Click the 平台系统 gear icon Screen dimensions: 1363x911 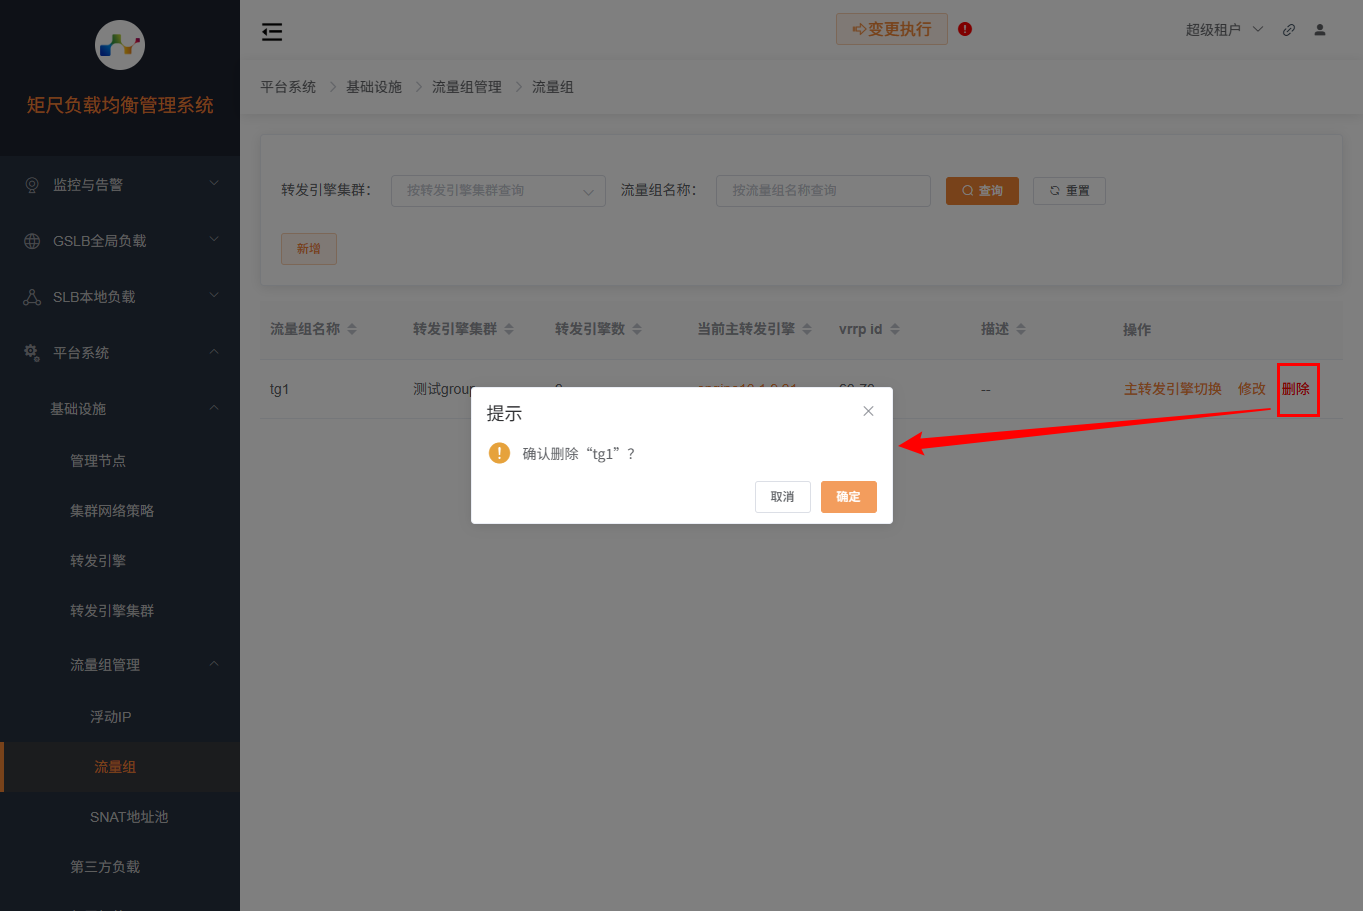point(32,353)
